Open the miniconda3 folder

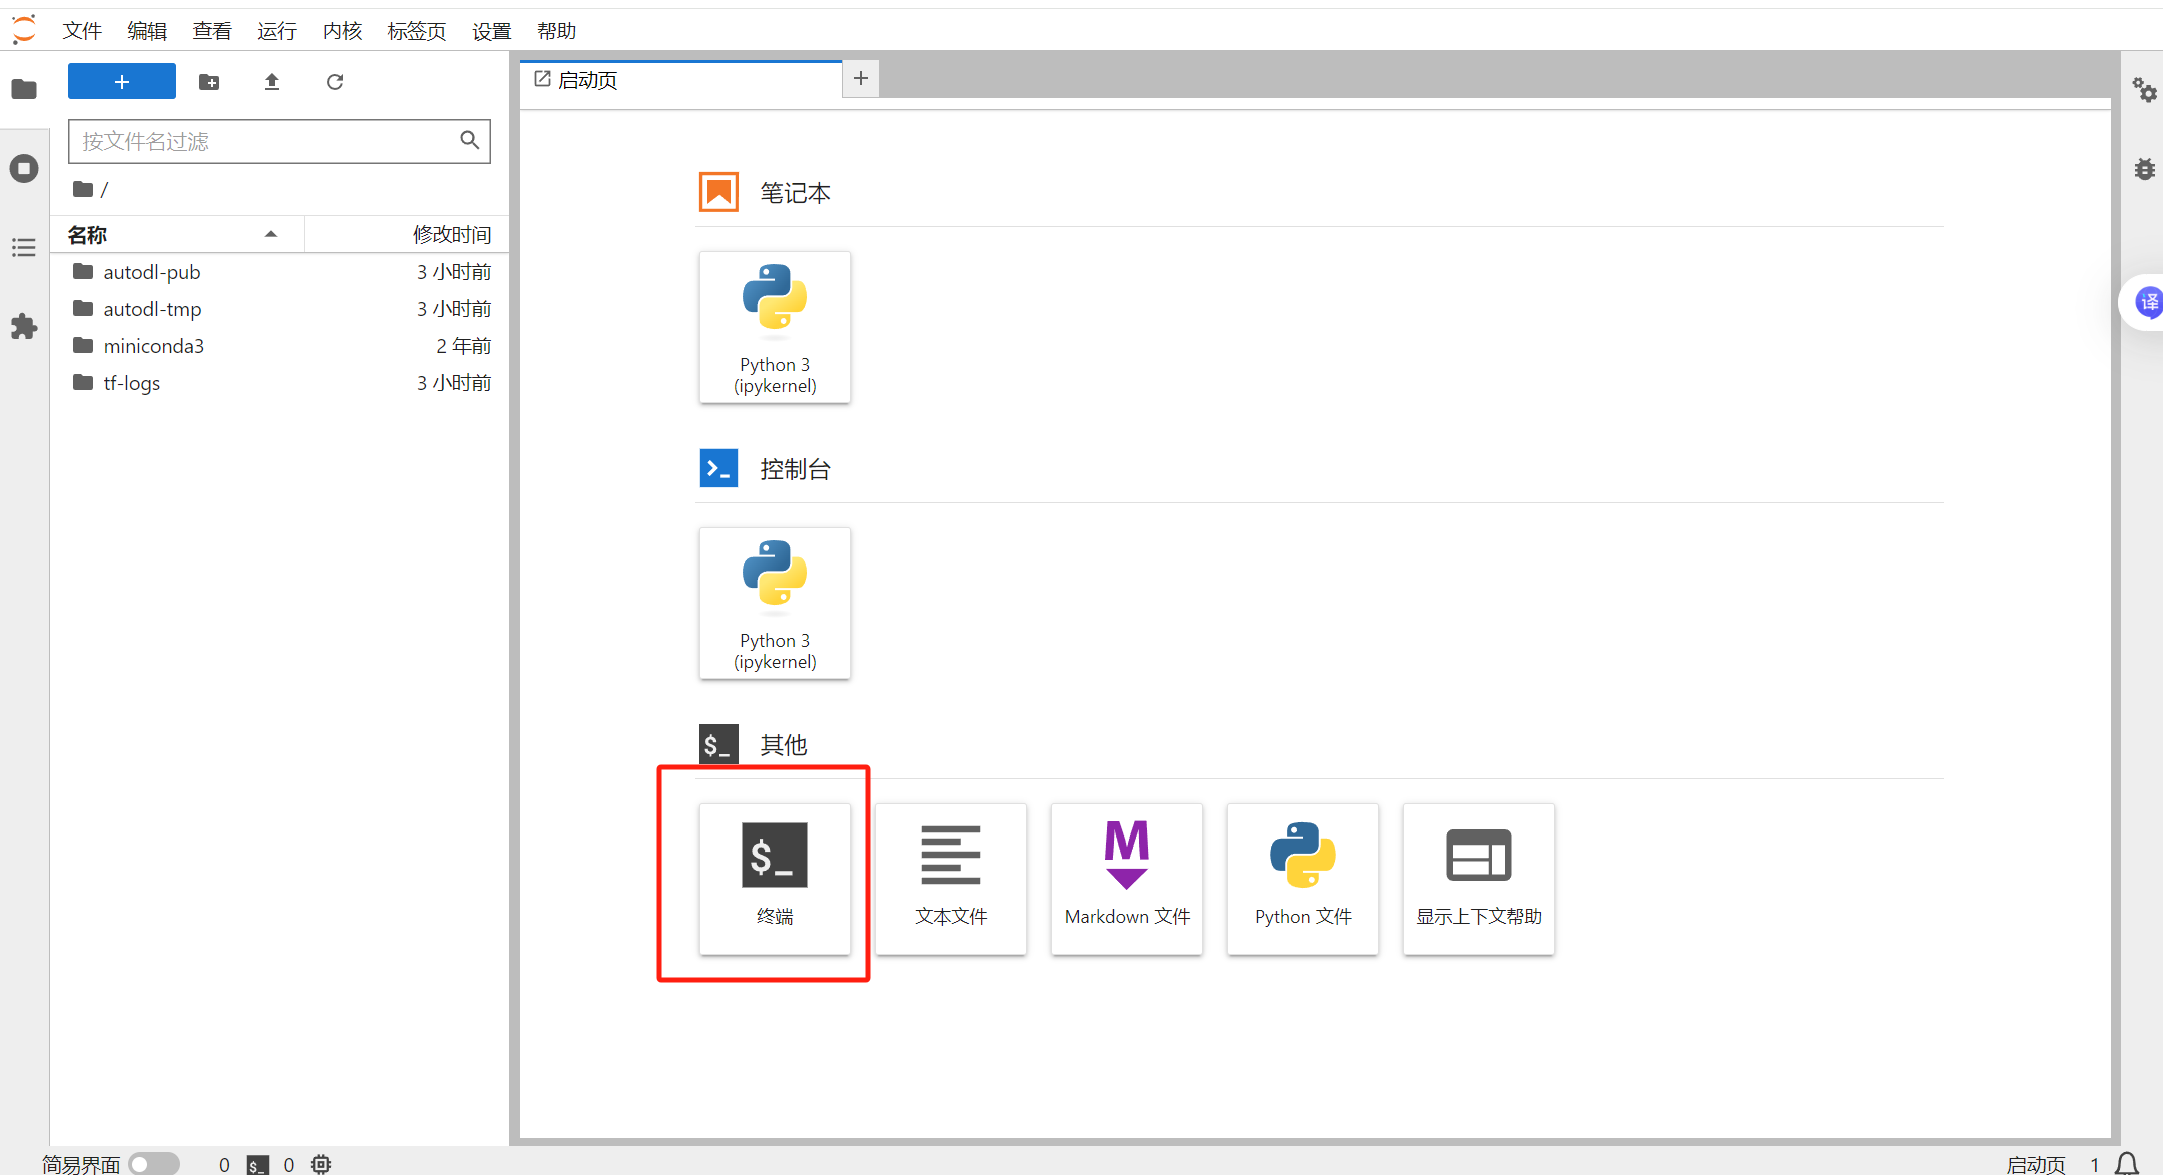click(153, 346)
